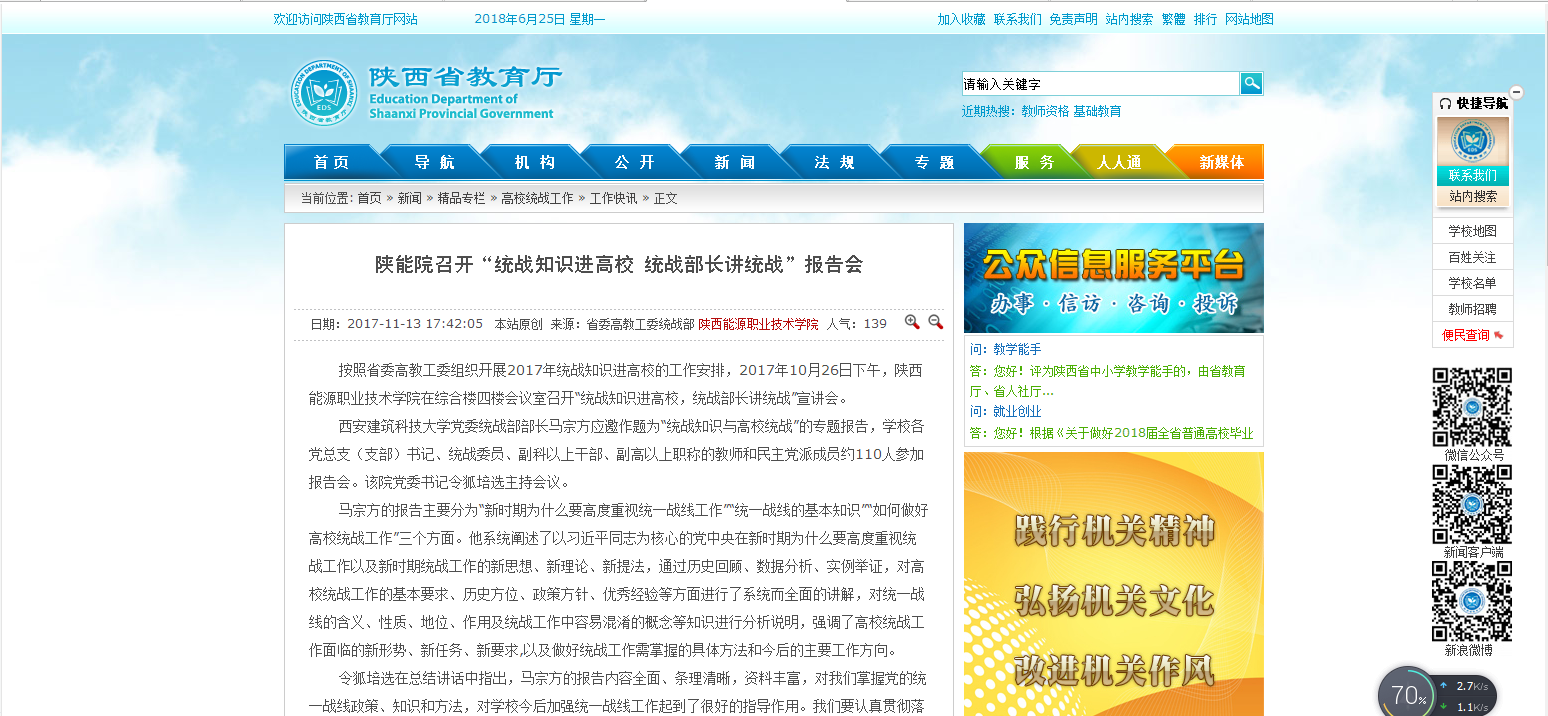Click 高校统战工作 in the breadcrumb
The width and height of the screenshot is (1548, 716).
(x=537, y=198)
